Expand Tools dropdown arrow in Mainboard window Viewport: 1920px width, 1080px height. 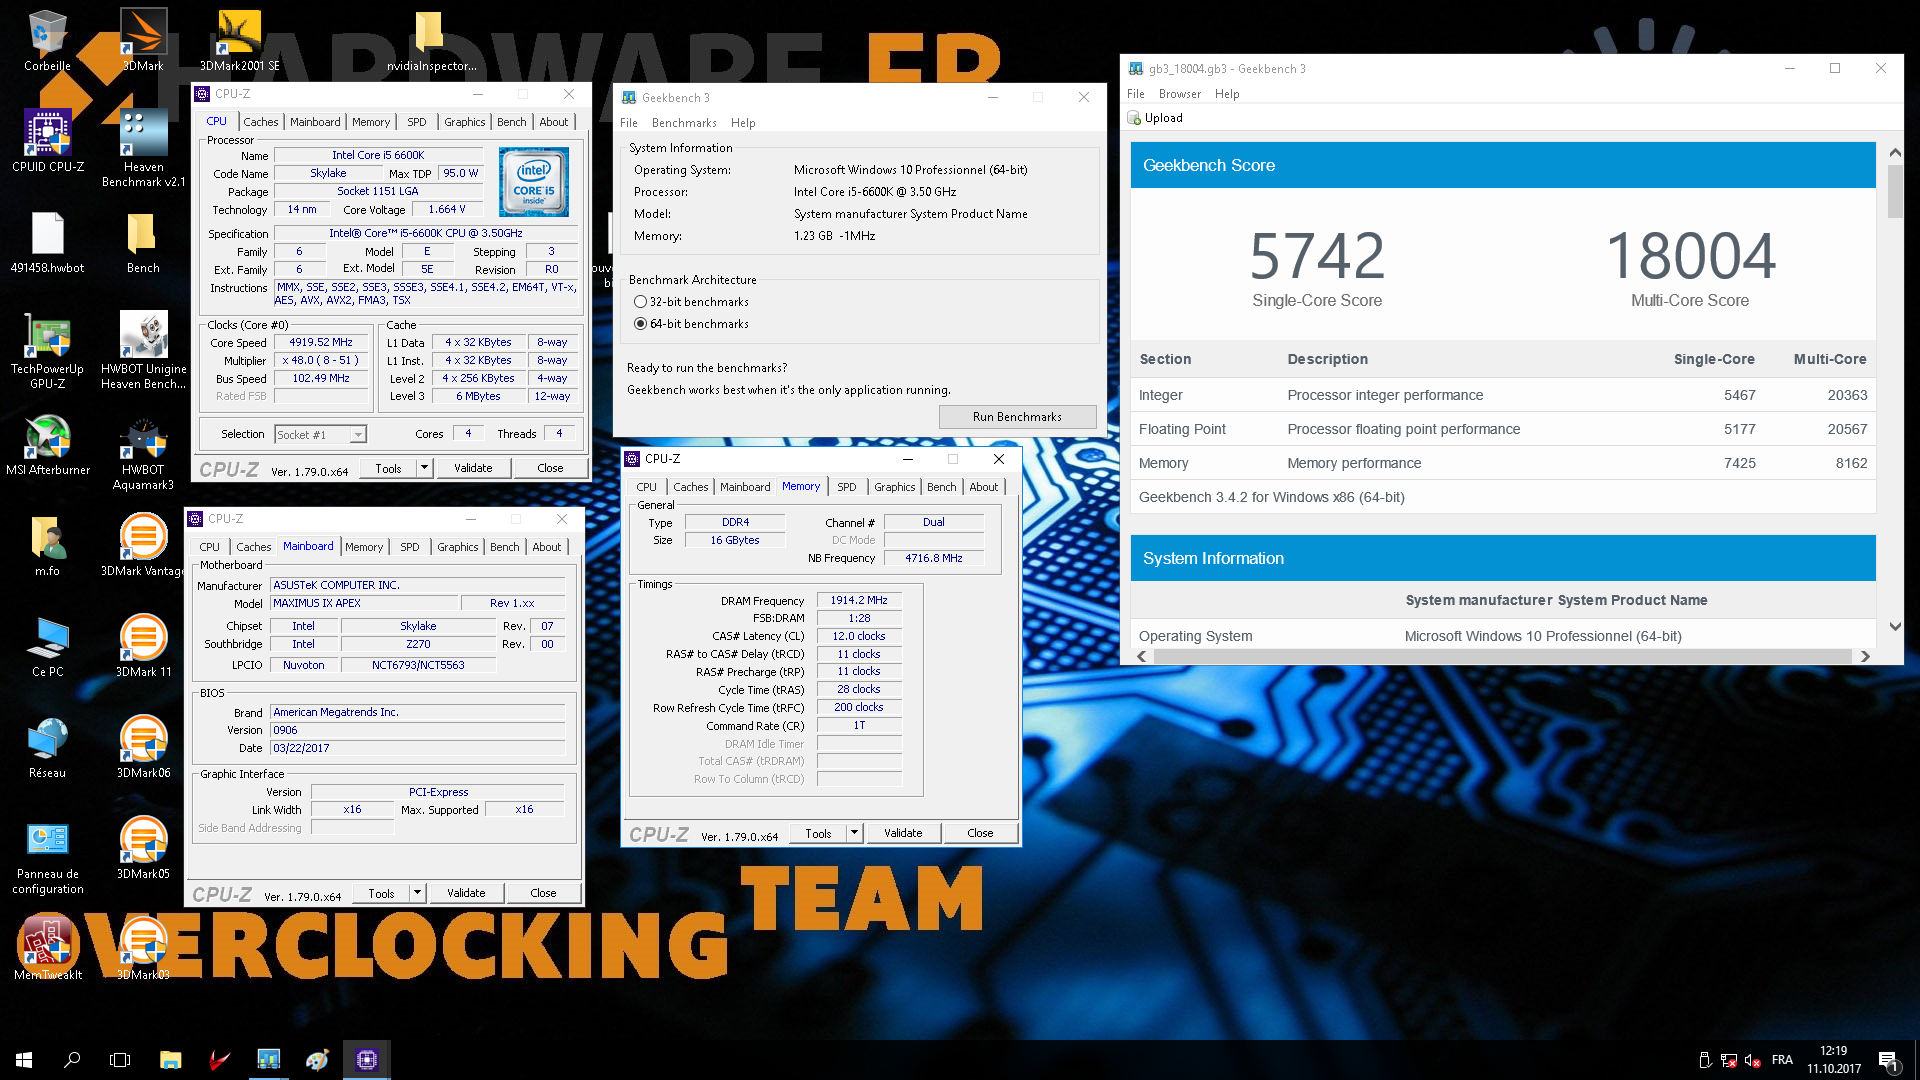click(x=417, y=893)
